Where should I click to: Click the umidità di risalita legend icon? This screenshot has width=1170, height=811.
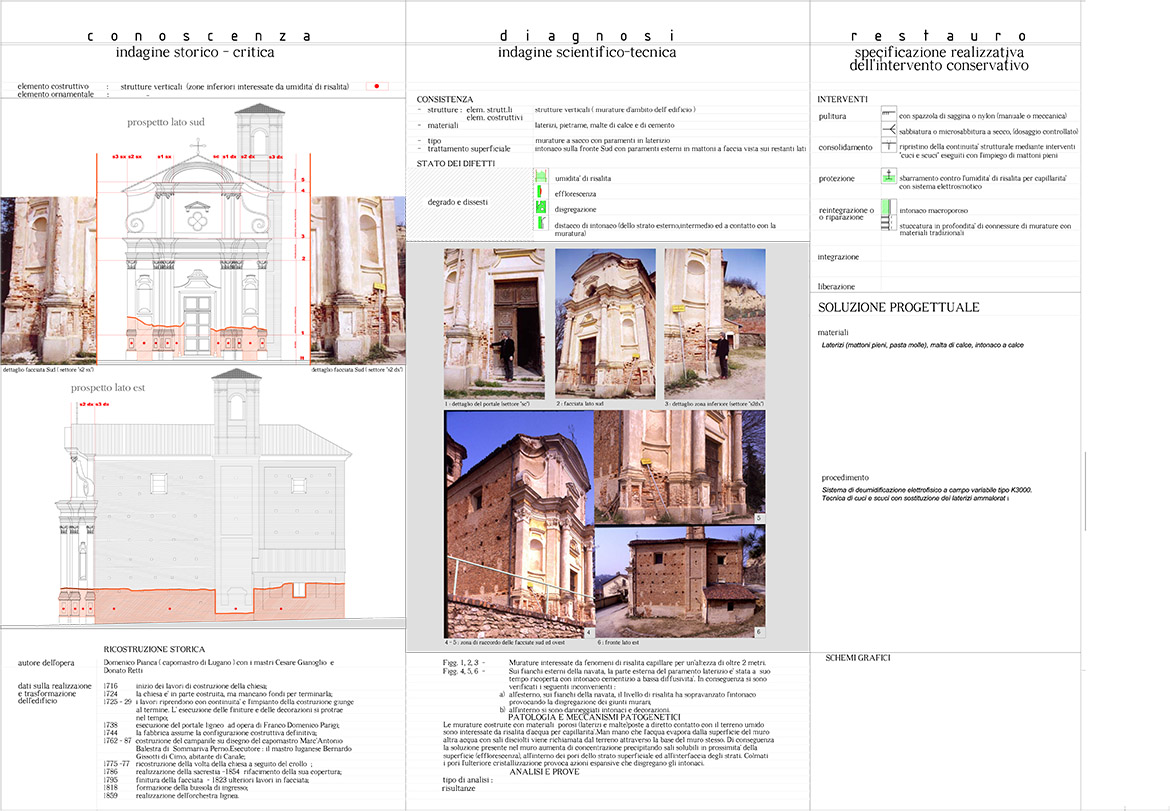tap(541, 176)
